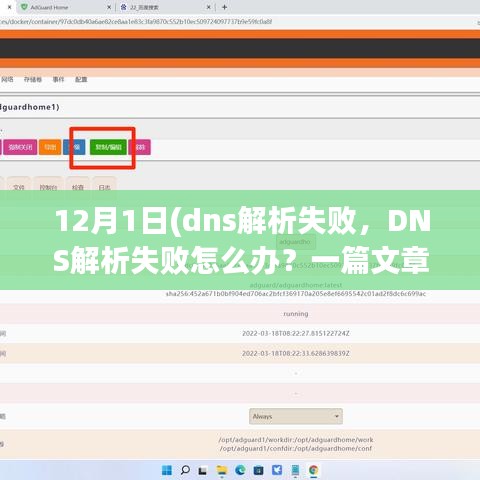Open a new browser tab
The width and height of the screenshot is (480, 480).
224,7
